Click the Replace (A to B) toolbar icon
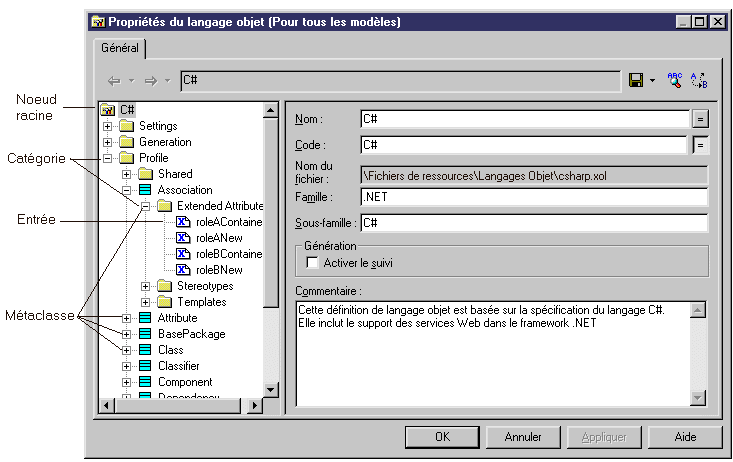 point(699,80)
